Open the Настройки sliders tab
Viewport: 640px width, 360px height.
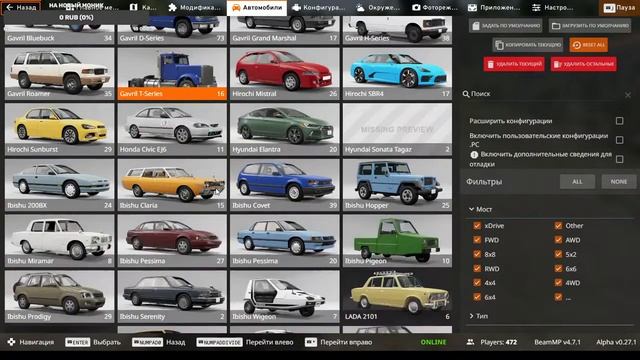point(553,7)
